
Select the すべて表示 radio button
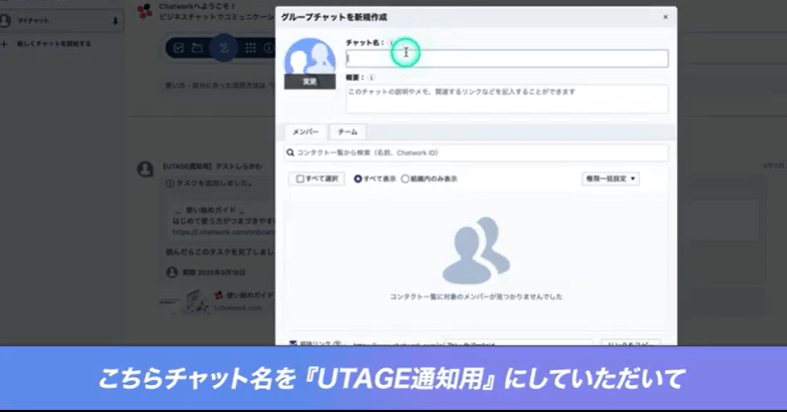tap(358, 179)
